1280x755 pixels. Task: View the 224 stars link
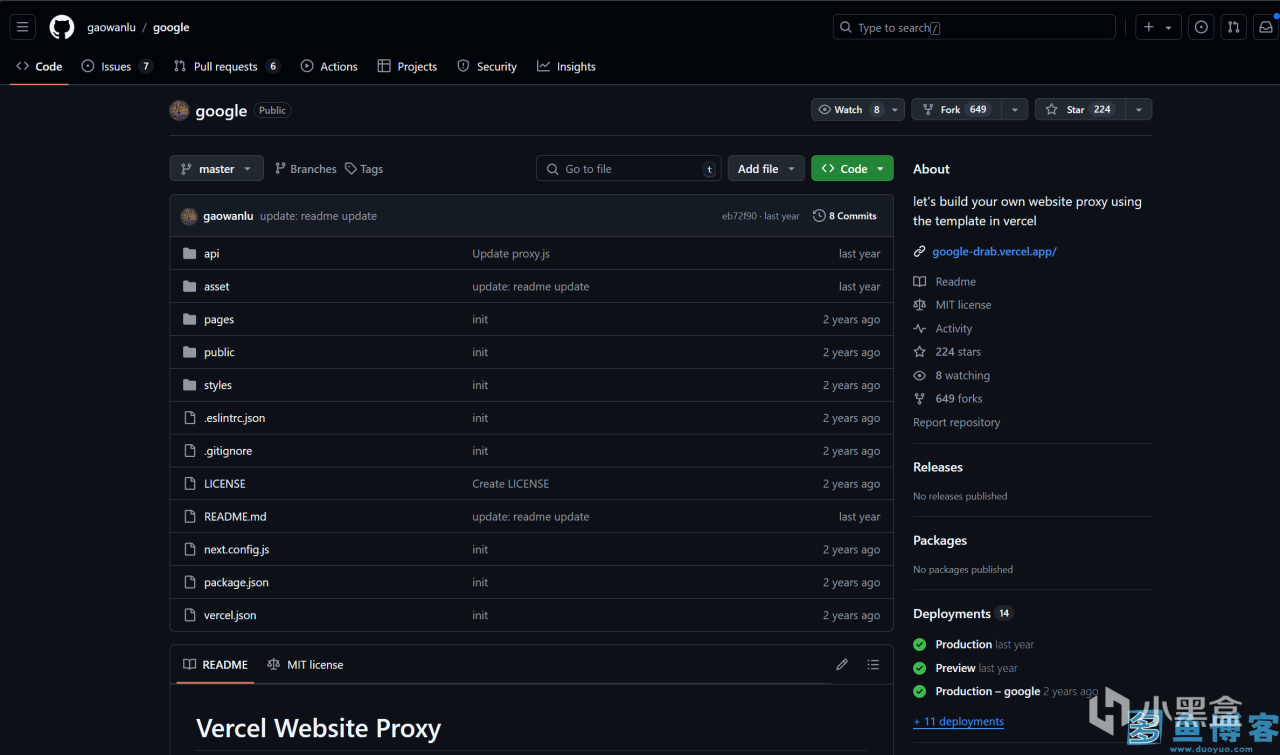pos(947,352)
